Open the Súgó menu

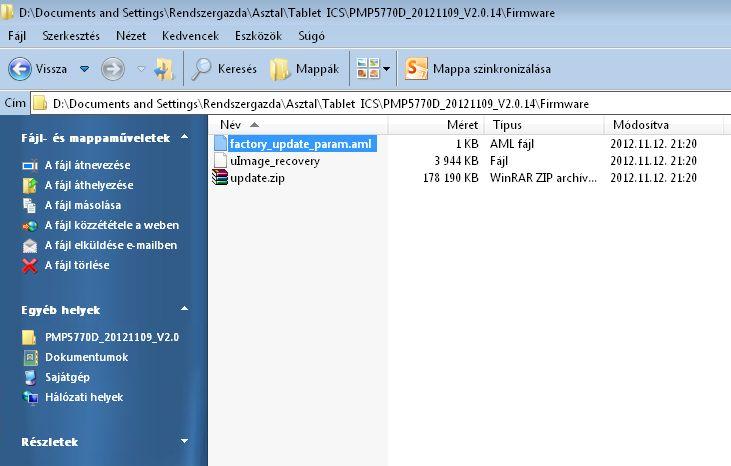(311, 36)
